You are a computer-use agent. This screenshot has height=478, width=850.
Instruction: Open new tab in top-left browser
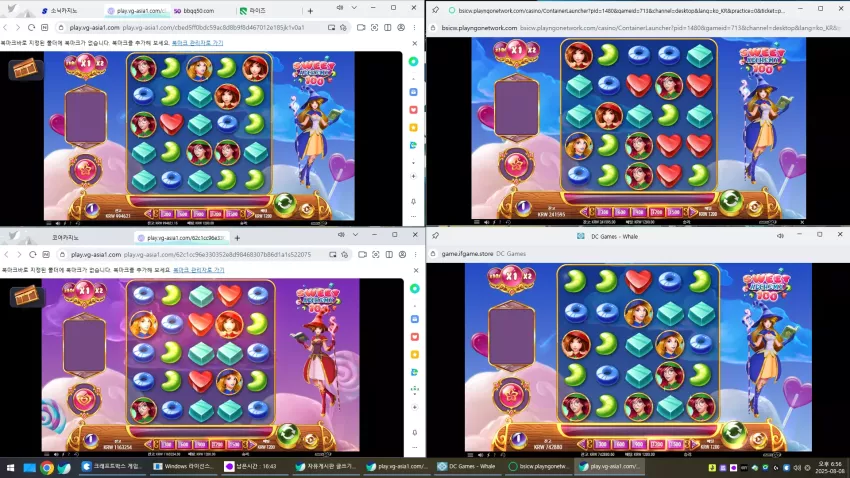click(310, 11)
